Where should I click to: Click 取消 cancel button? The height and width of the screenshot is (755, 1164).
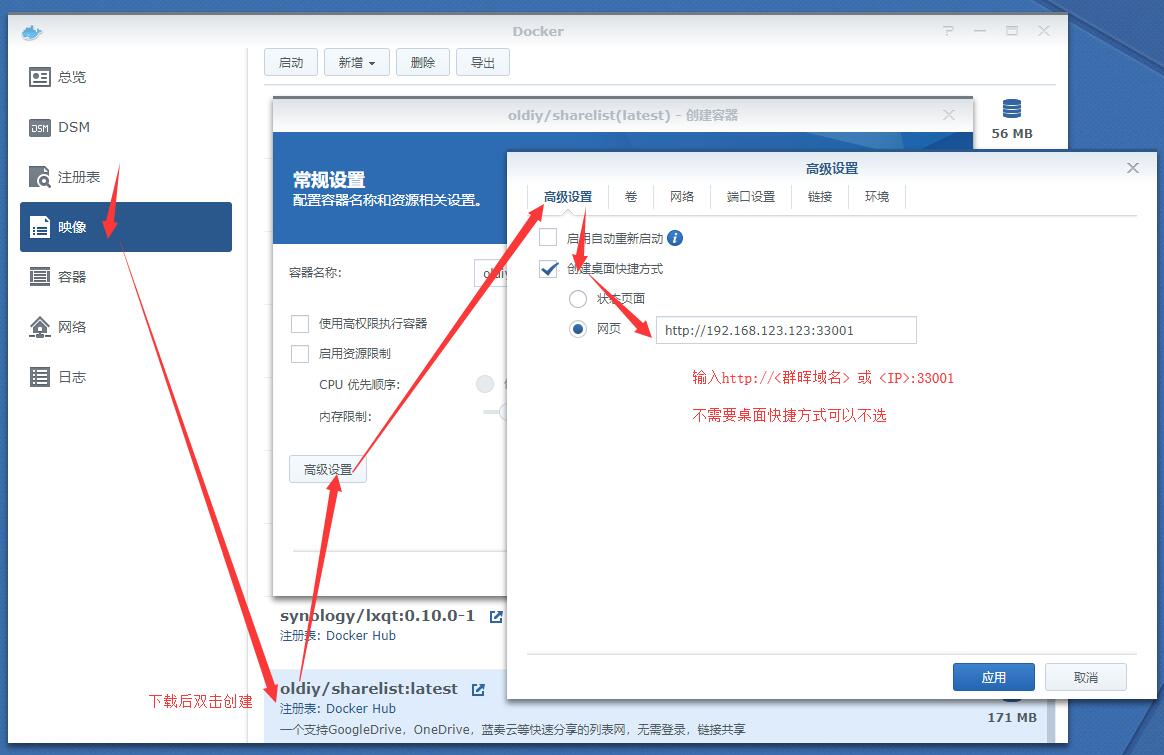[x=1085, y=677]
